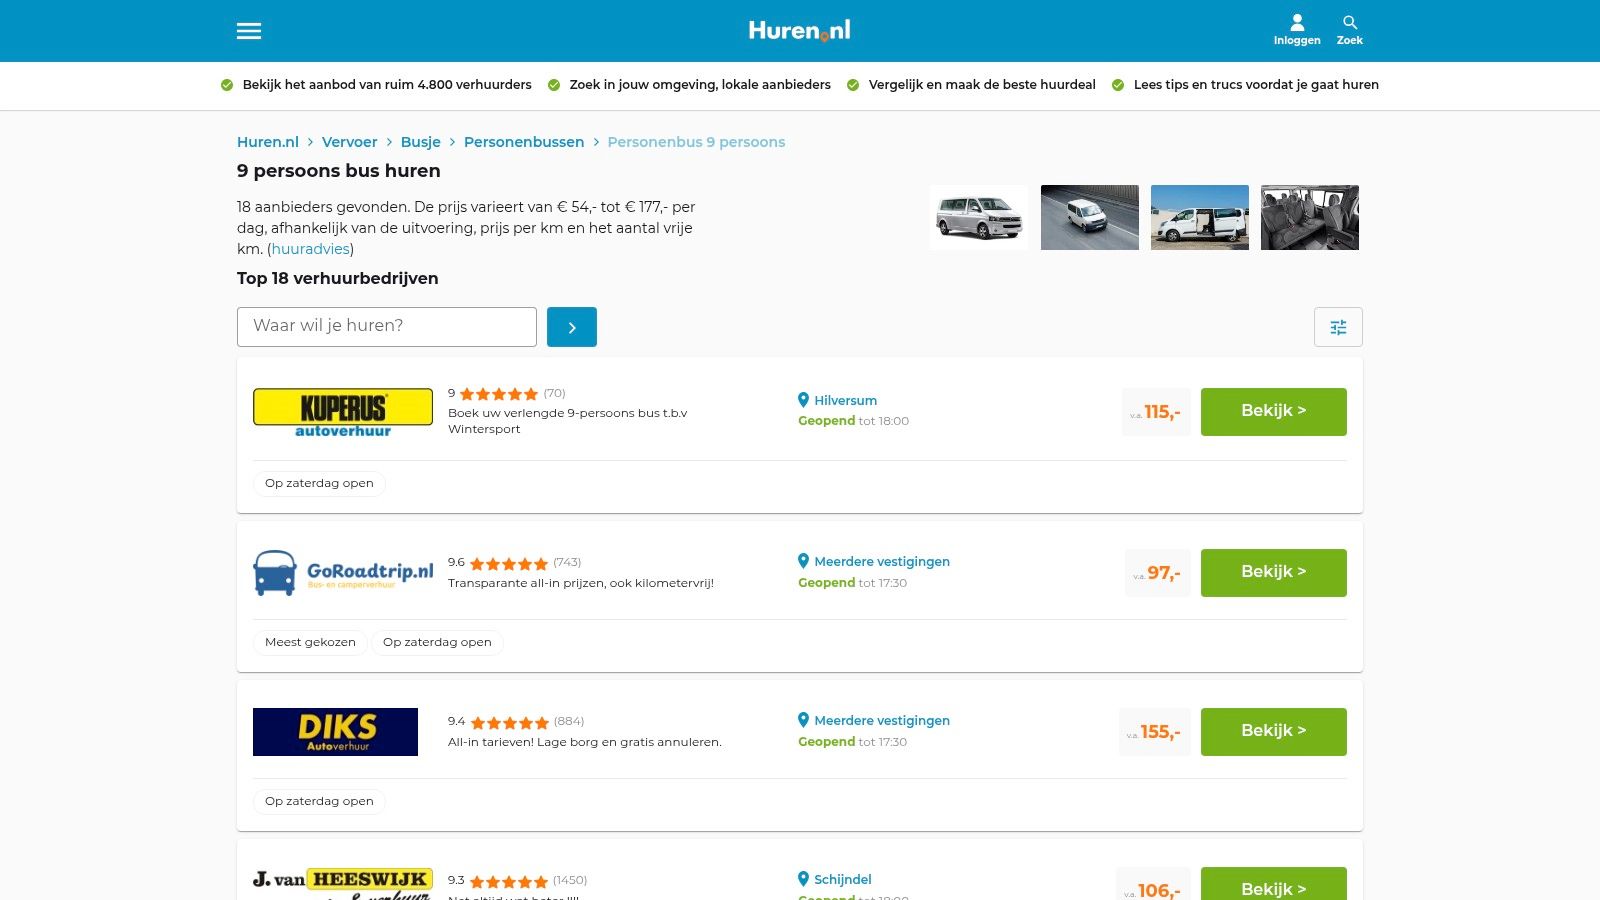This screenshot has width=1600, height=900.
Task: Open GoRoadtrip's Meerdere vestigingen link
Action: 882,562
